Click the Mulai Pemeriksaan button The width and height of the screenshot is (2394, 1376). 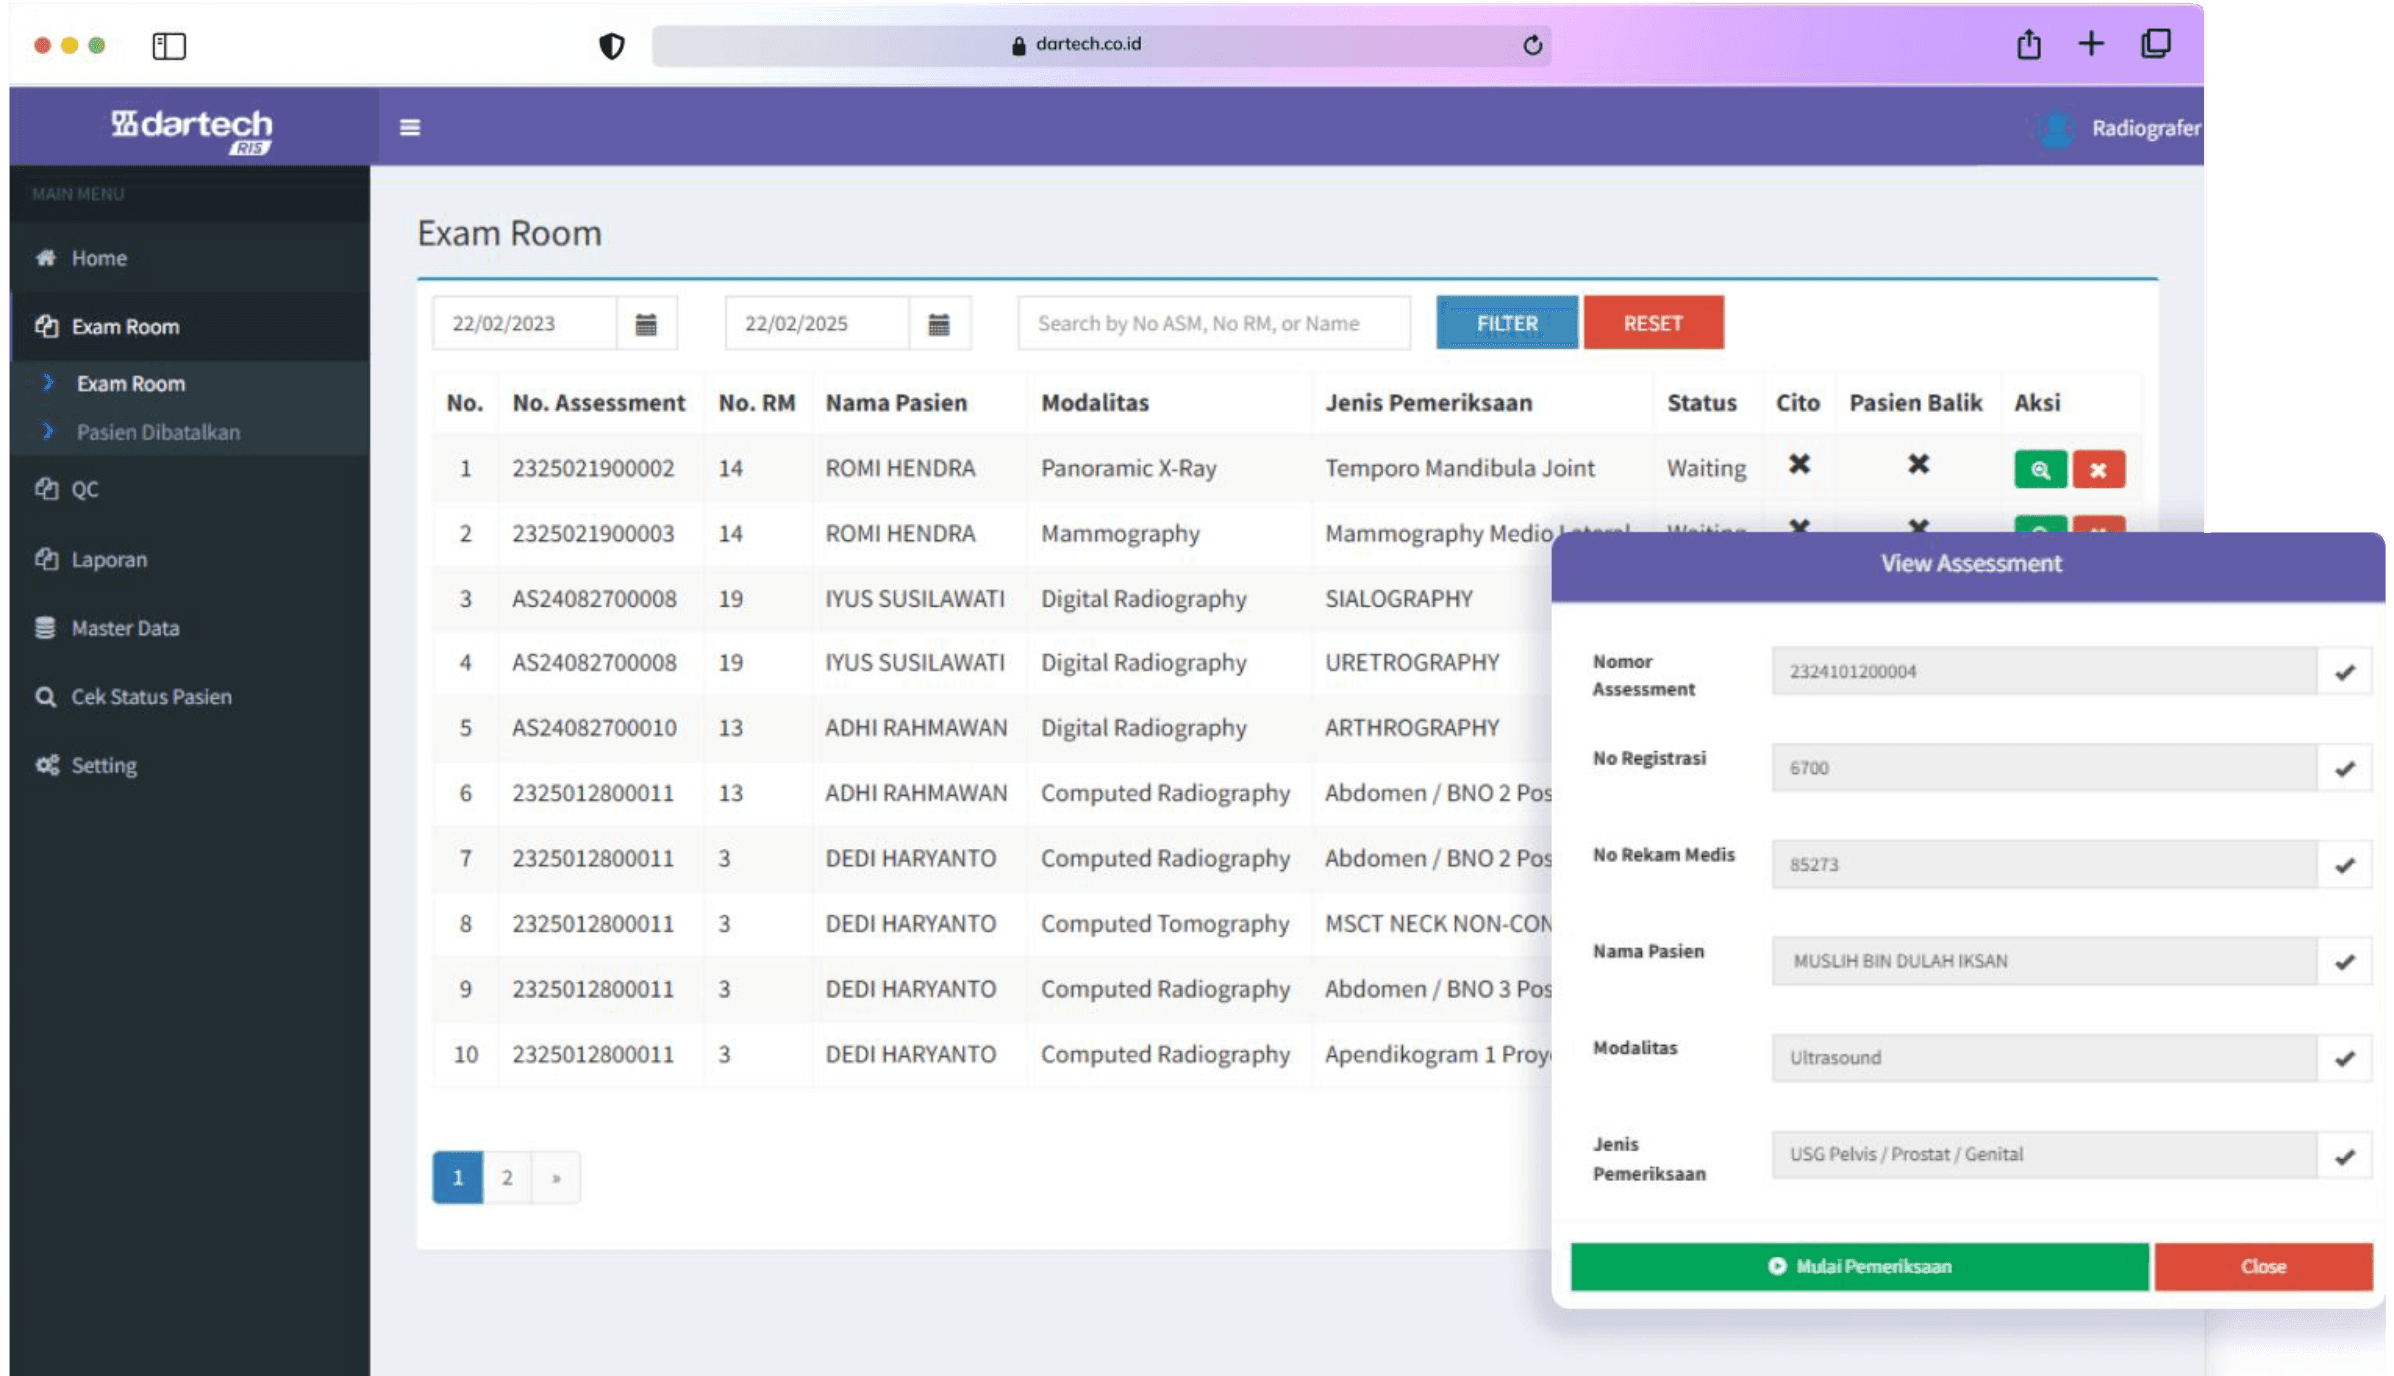click(1859, 1267)
